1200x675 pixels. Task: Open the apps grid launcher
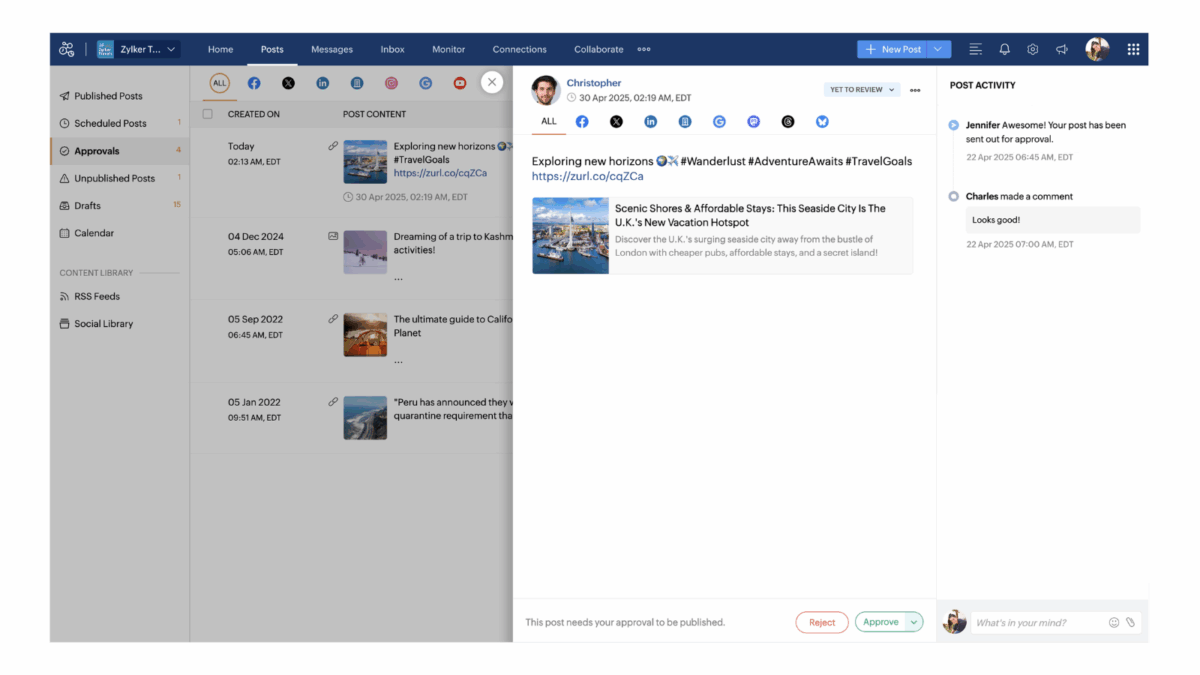[x=1133, y=49]
